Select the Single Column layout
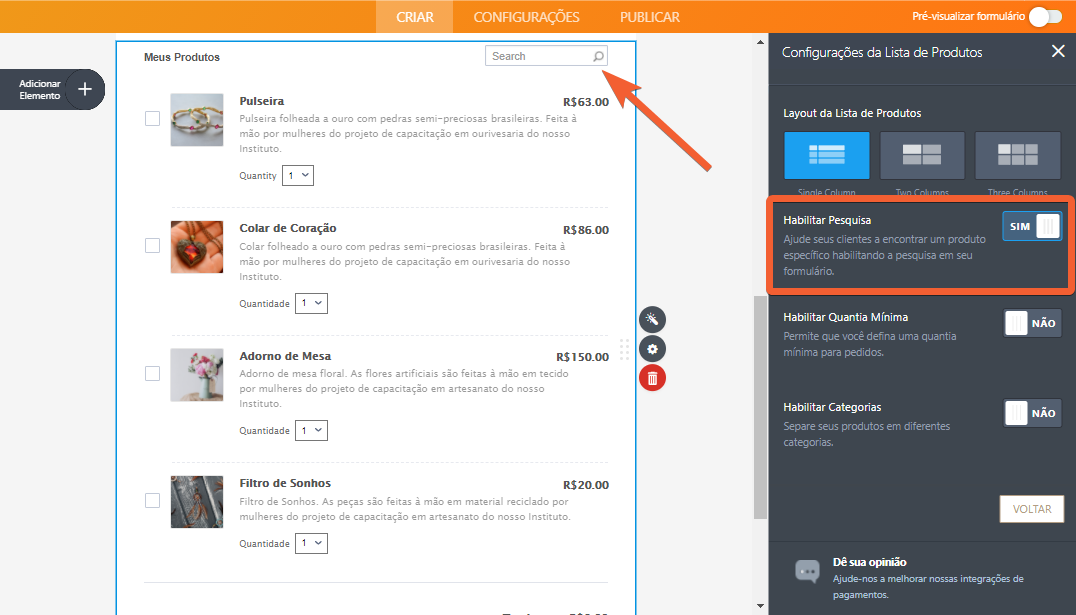 tap(827, 155)
